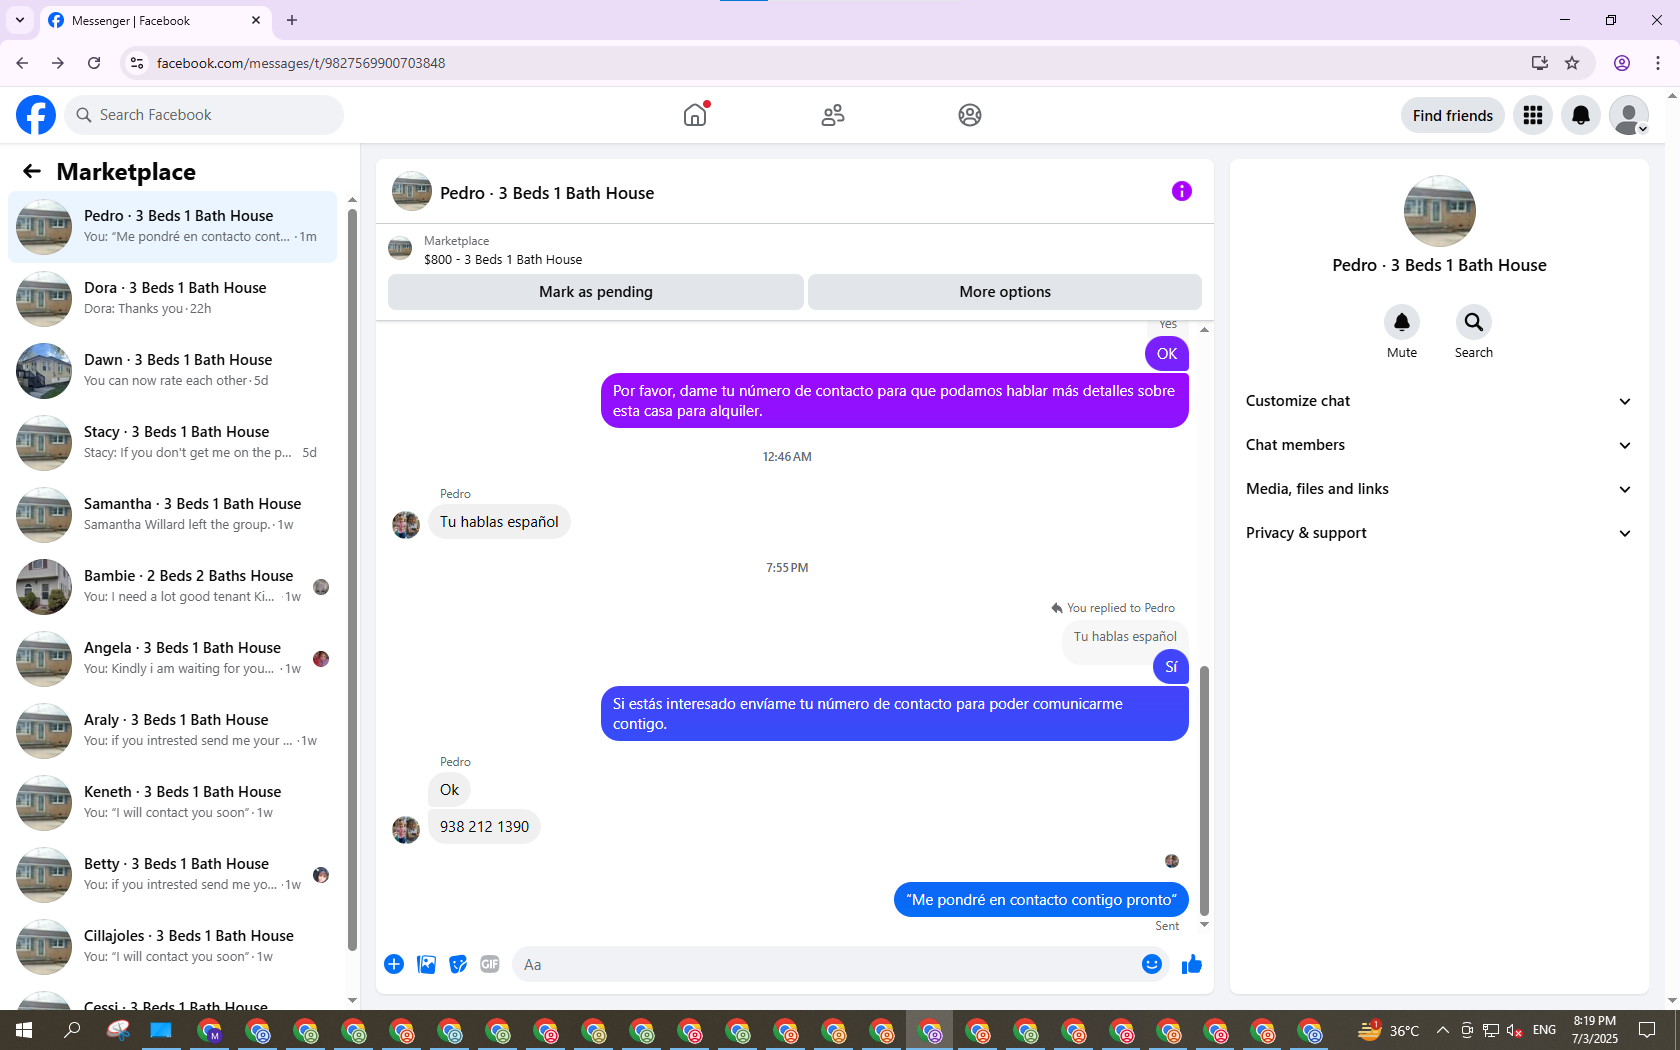Open Pedro conversation in the chat list
The image size is (1680, 1050).
point(172,227)
